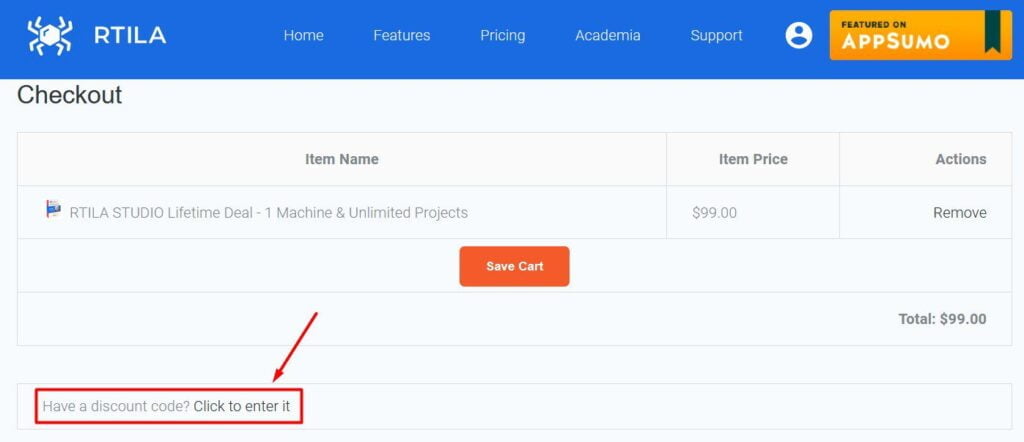Click the Item Name column header

[342, 159]
